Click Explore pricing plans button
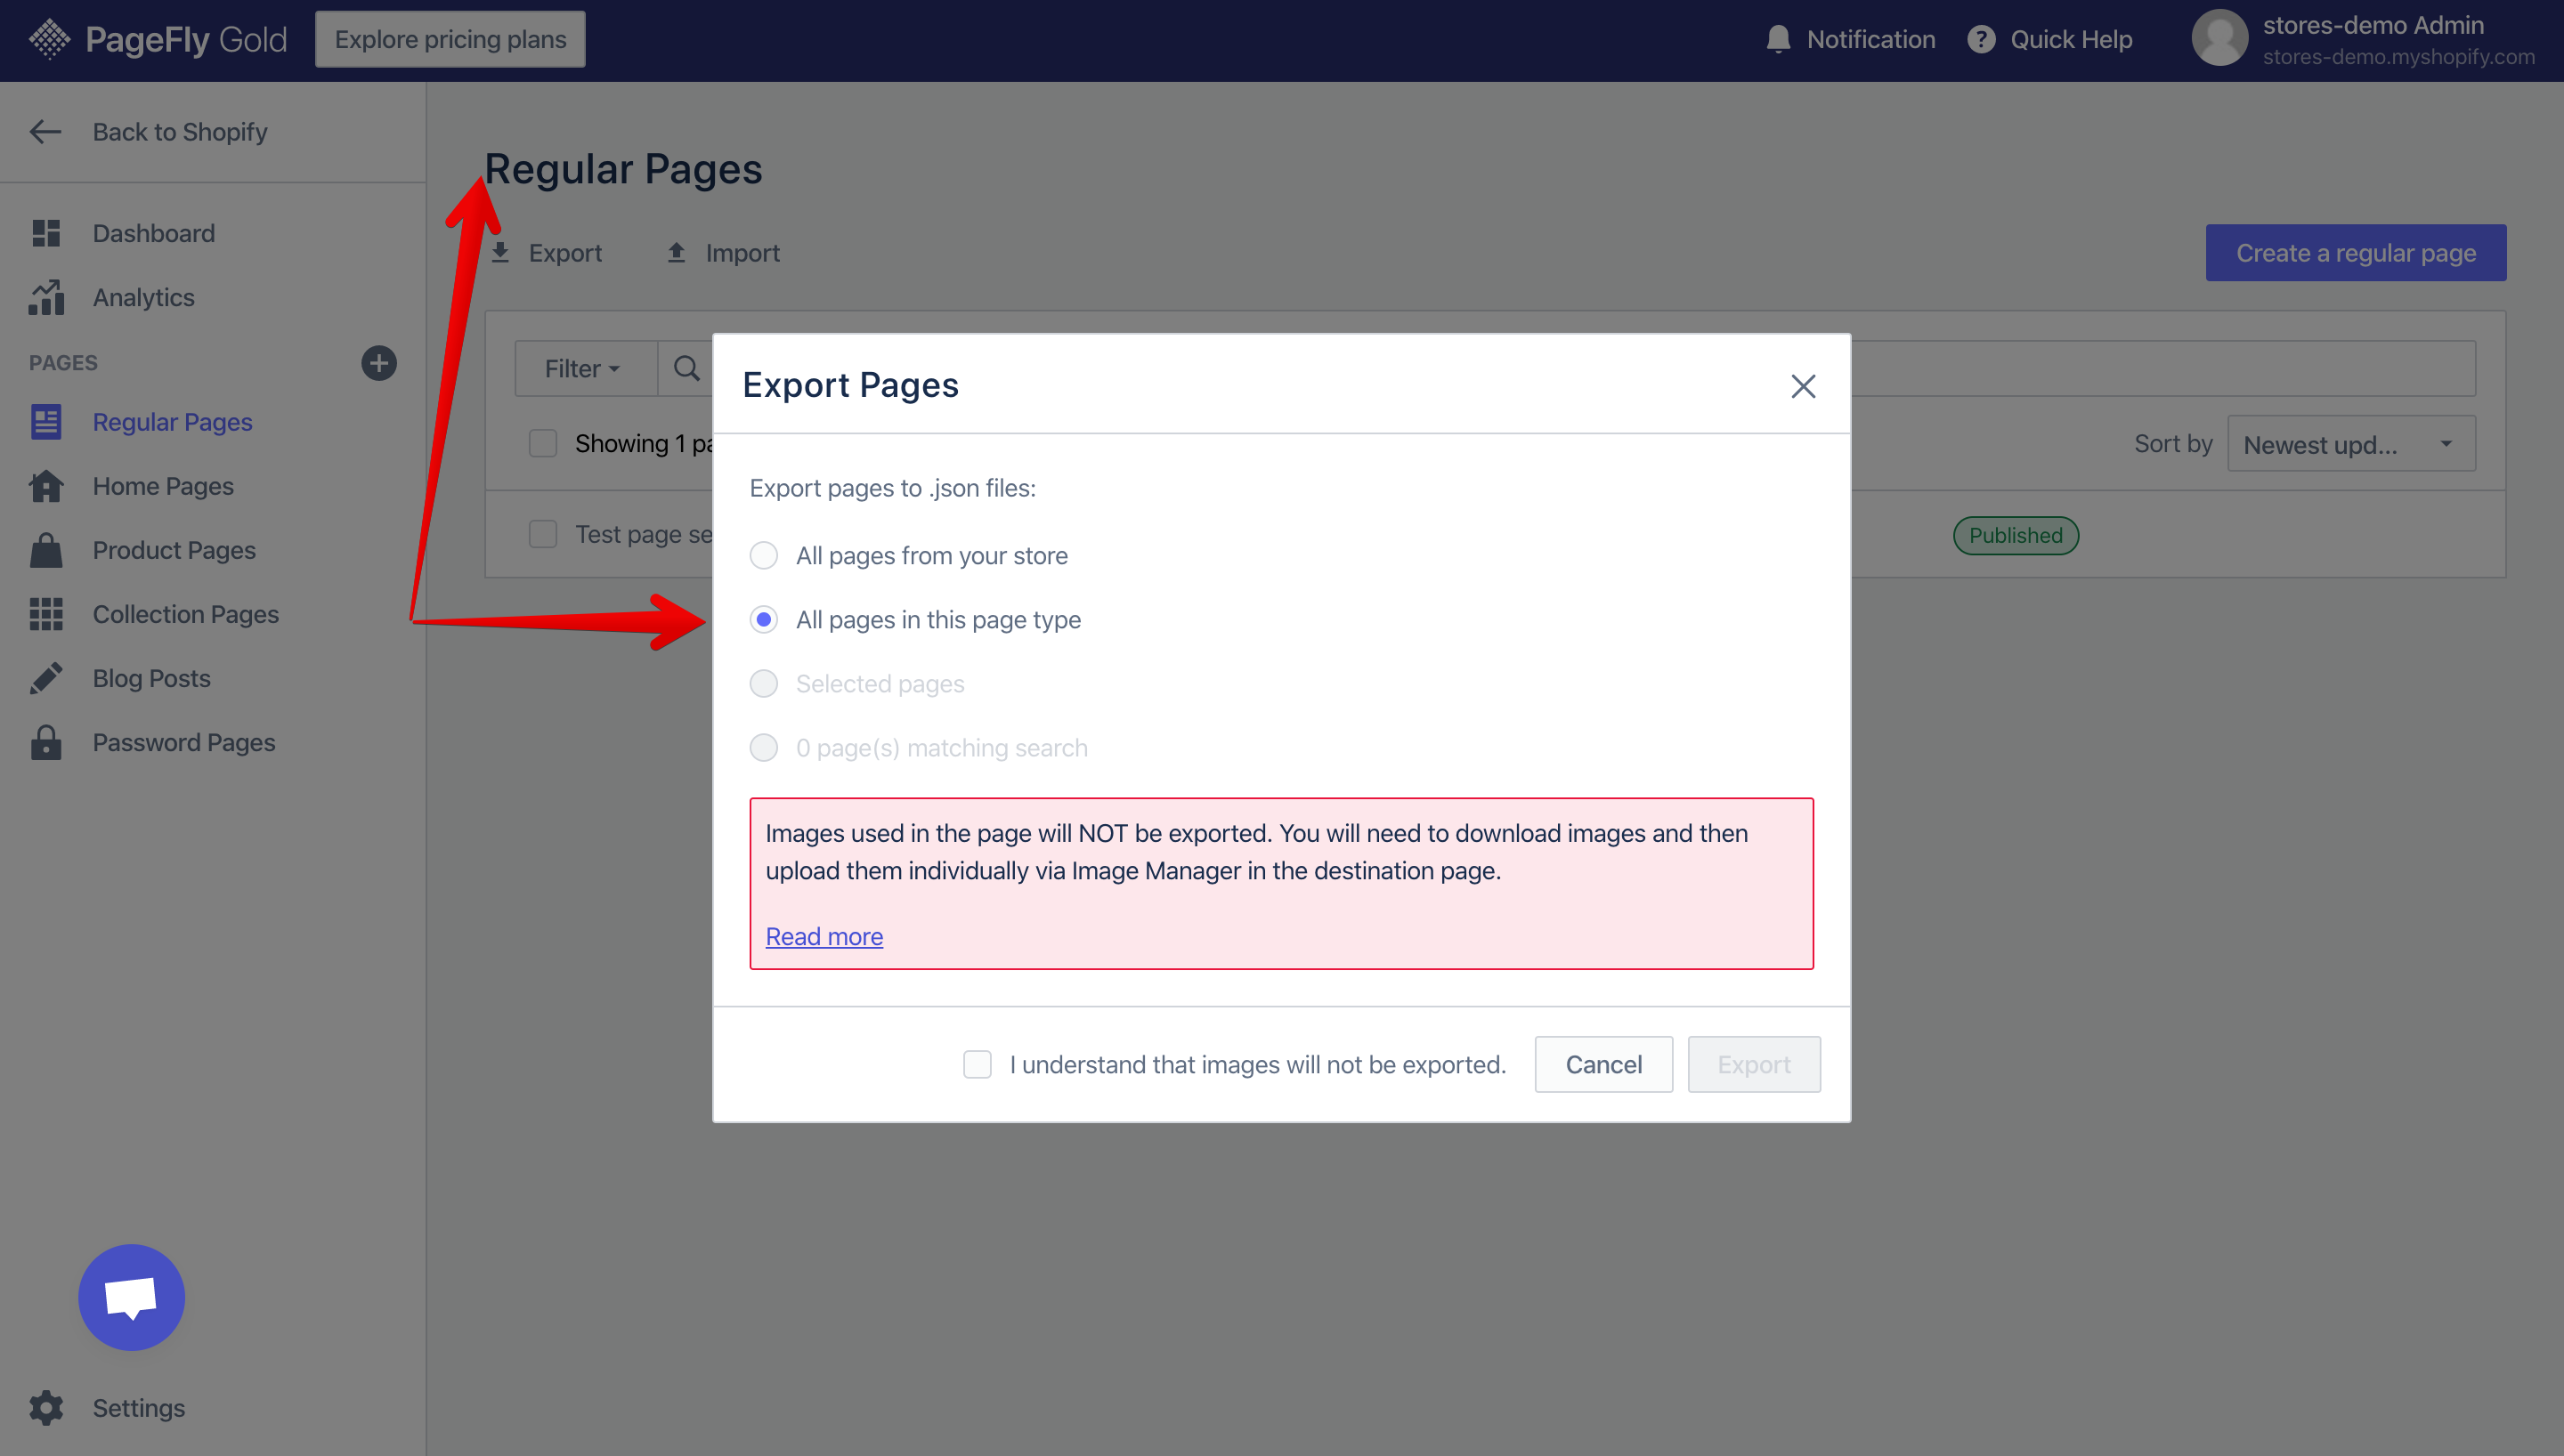Viewport: 2564px width, 1456px height. point(450,39)
